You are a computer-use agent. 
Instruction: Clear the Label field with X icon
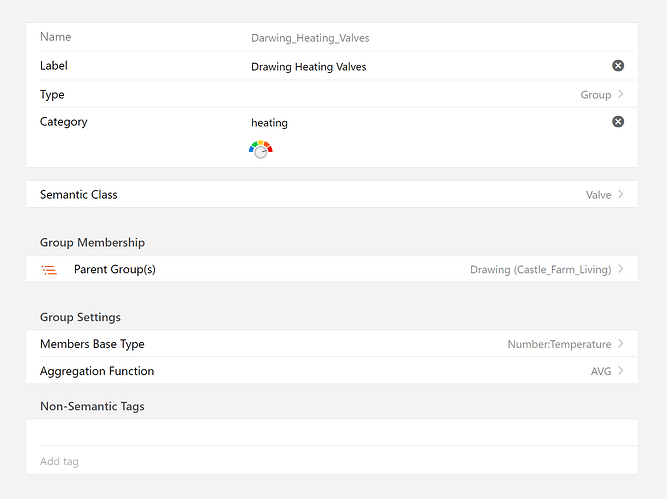point(618,66)
